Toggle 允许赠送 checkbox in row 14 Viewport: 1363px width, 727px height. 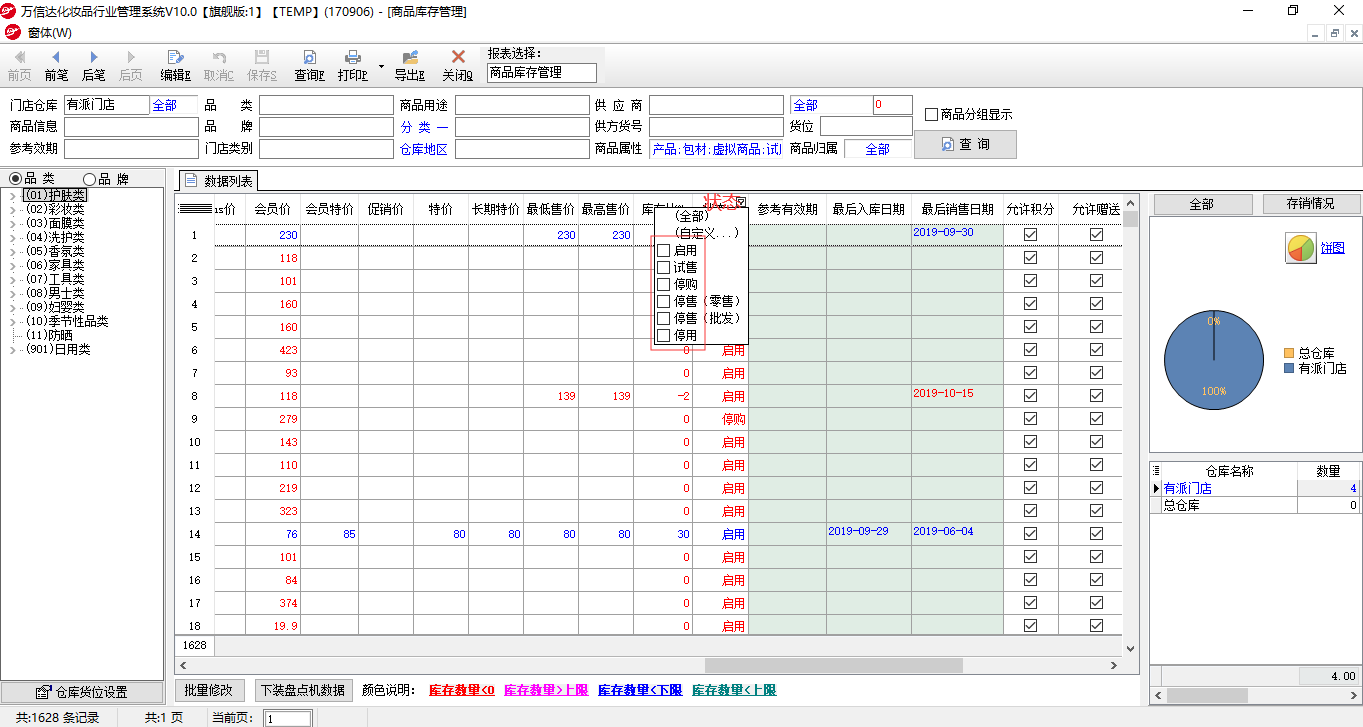click(x=1096, y=534)
